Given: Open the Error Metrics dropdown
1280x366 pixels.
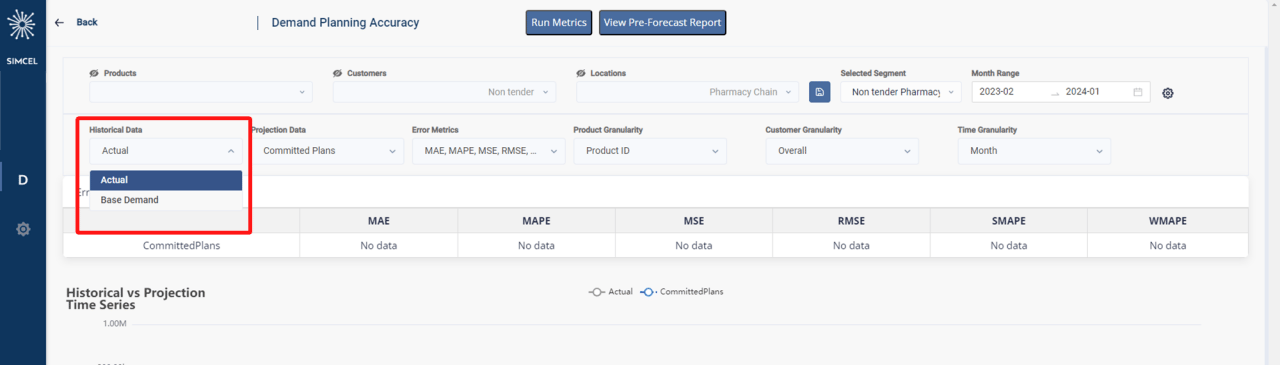Looking at the screenshot, I should click(488, 151).
